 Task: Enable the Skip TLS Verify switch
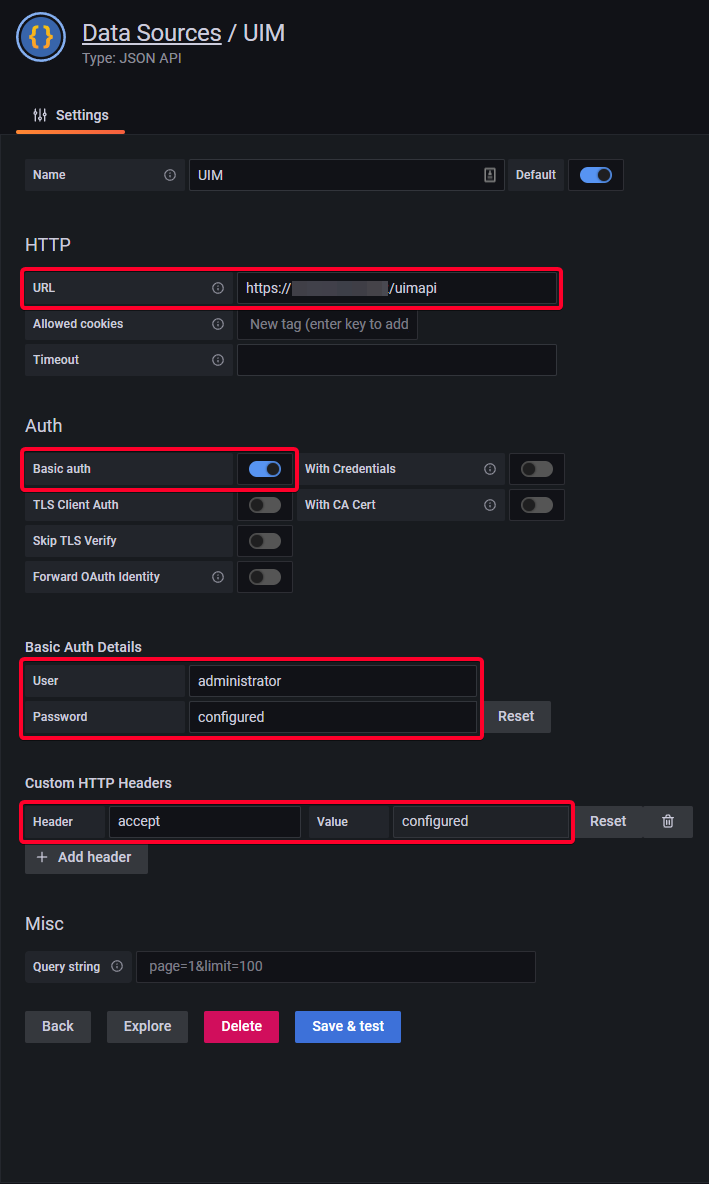pyautogui.click(x=265, y=541)
